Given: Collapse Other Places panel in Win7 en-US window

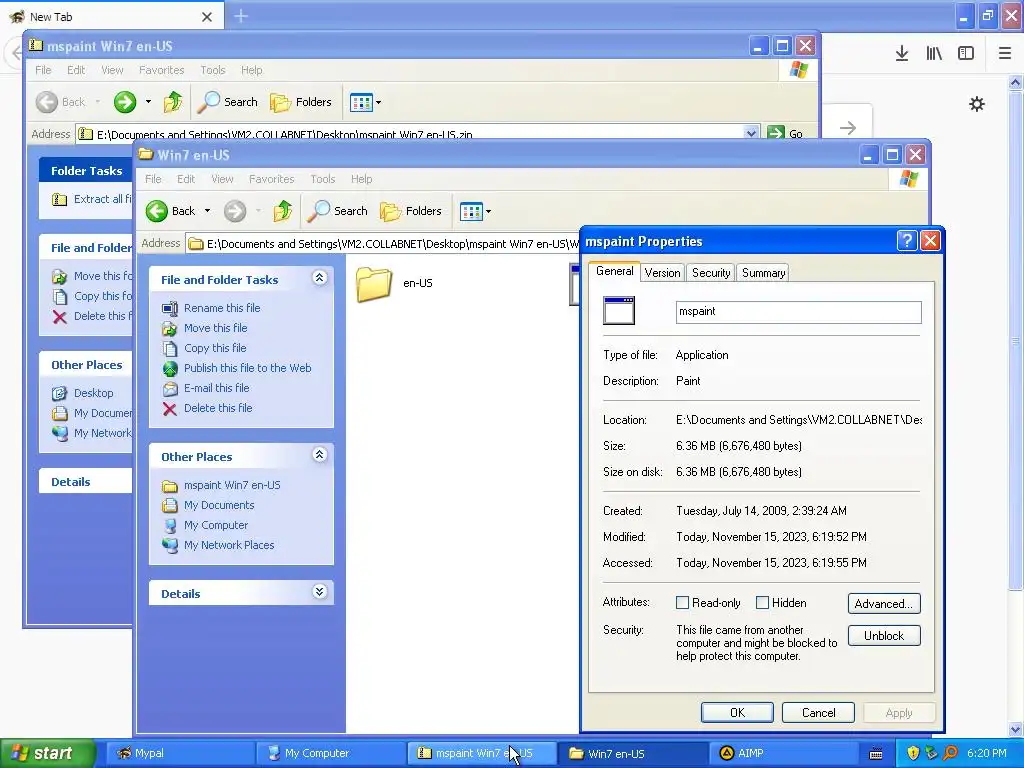Looking at the screenshot, I should [319, 455].
